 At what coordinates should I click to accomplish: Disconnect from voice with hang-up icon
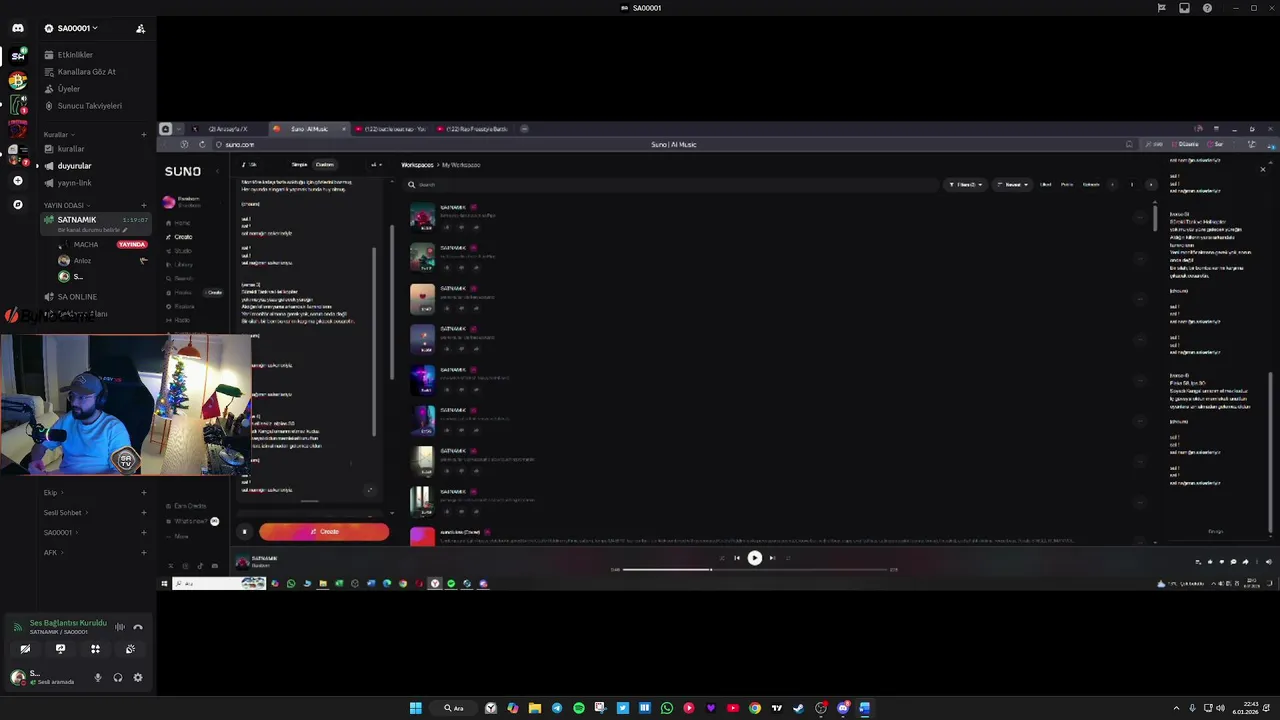(138, 627)
